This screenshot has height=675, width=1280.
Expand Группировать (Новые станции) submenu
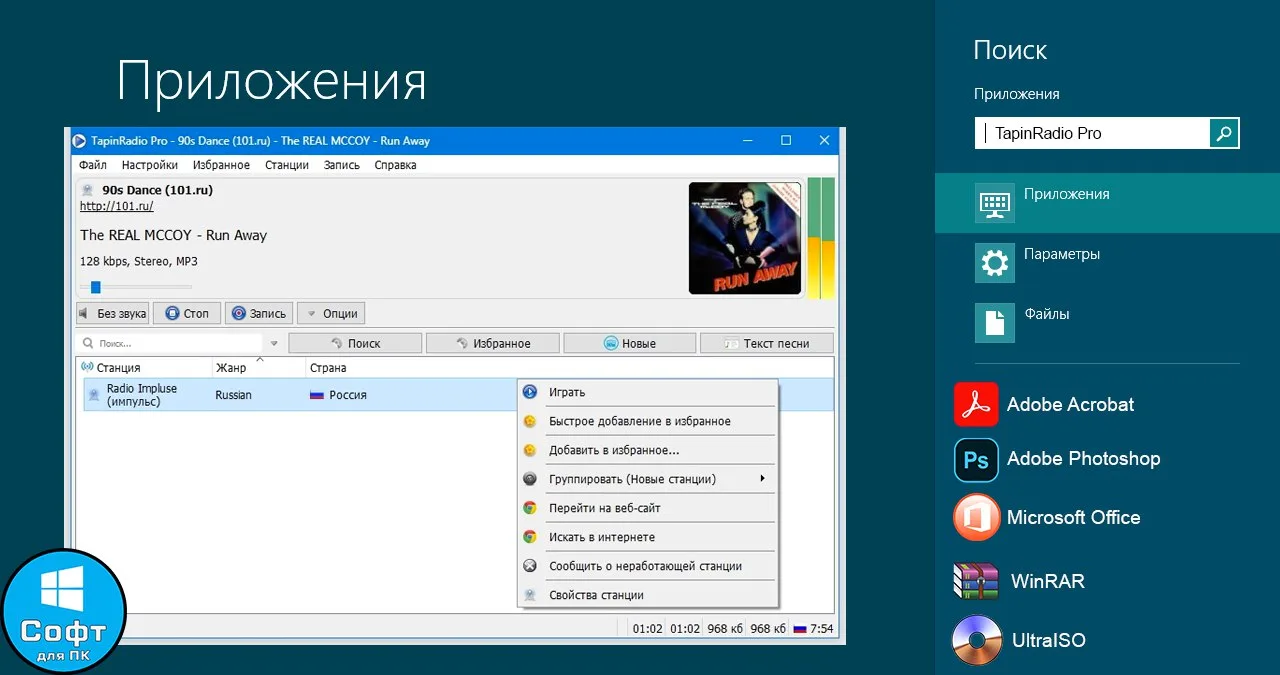click(x=648, y=479)
